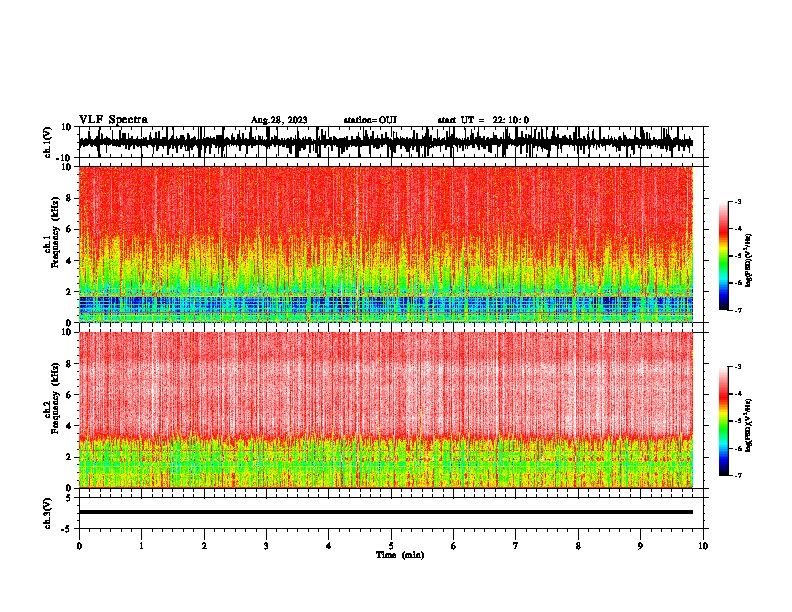
Task: Click the "-3" label on ch.1 color scale
Action: point(738,202)
